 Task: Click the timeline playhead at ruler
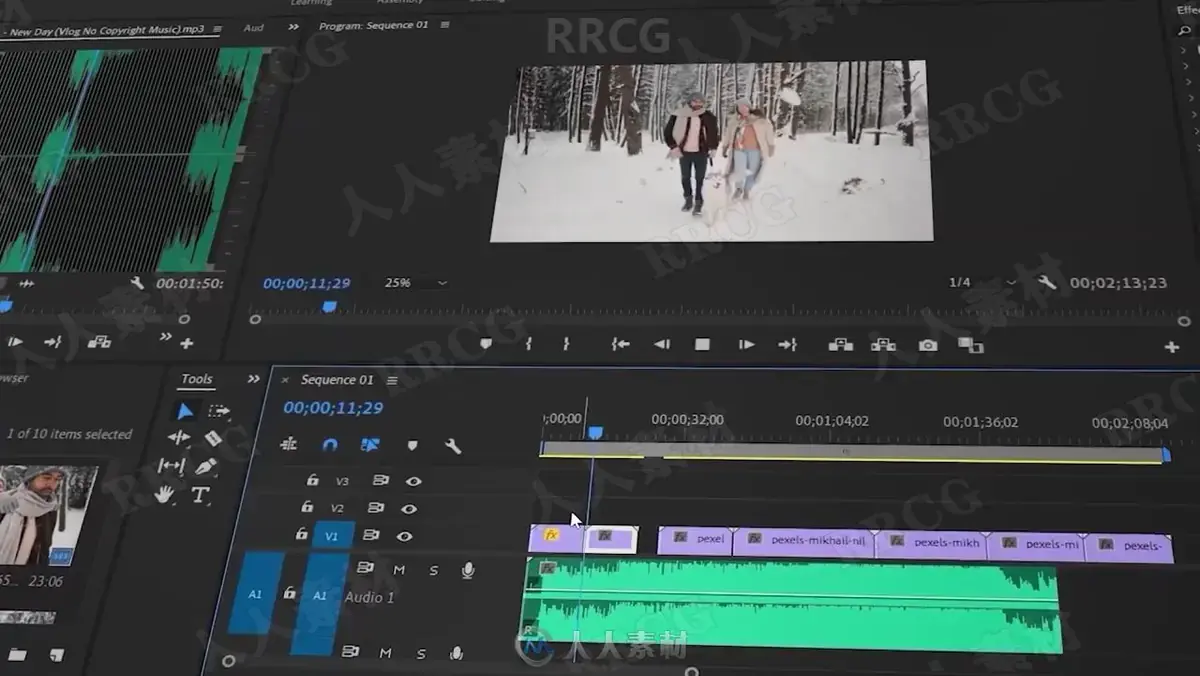[x=595, y=432]
